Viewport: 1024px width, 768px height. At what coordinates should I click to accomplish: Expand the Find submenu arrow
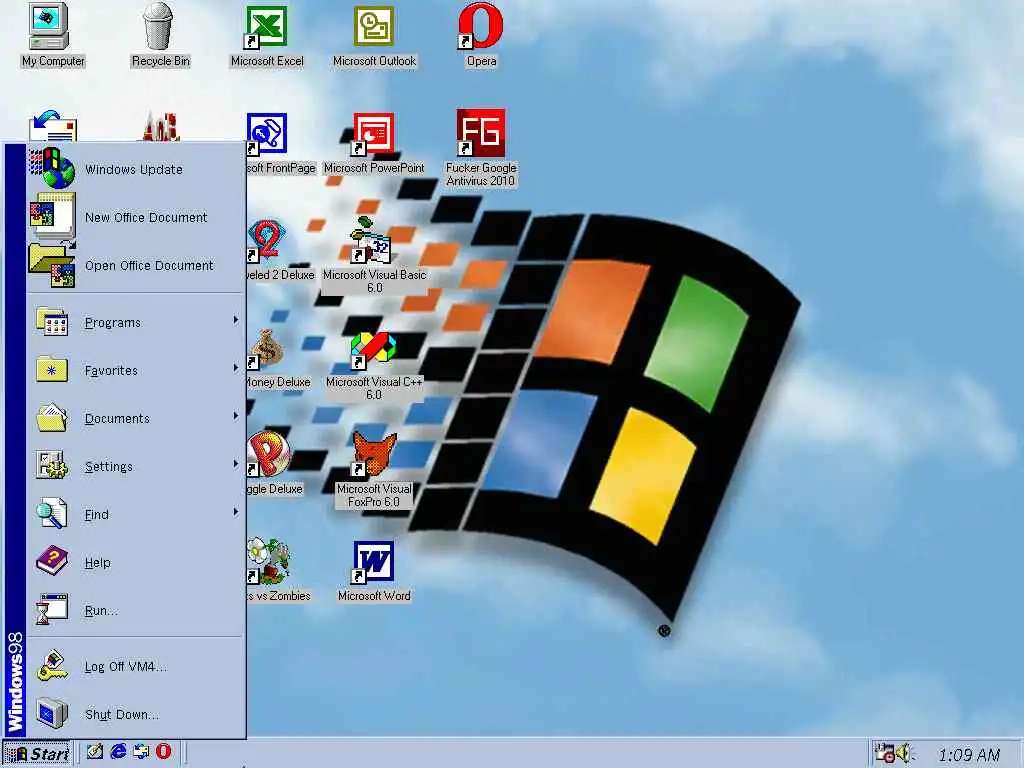tap(236, 512)
